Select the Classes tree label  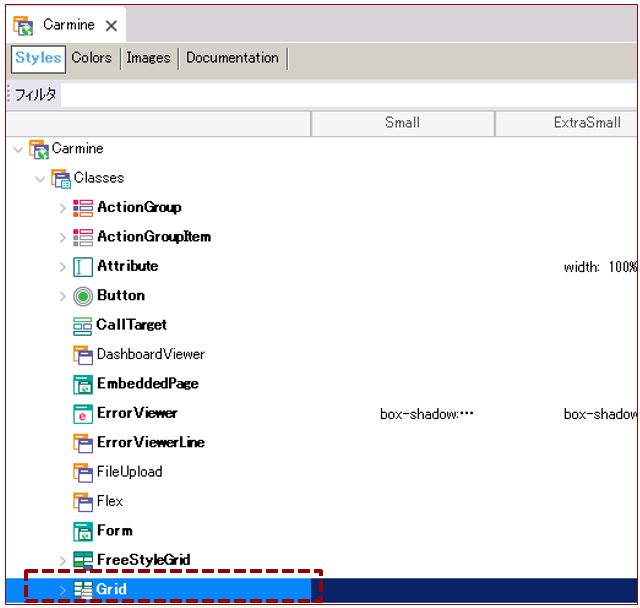point(99,178)
